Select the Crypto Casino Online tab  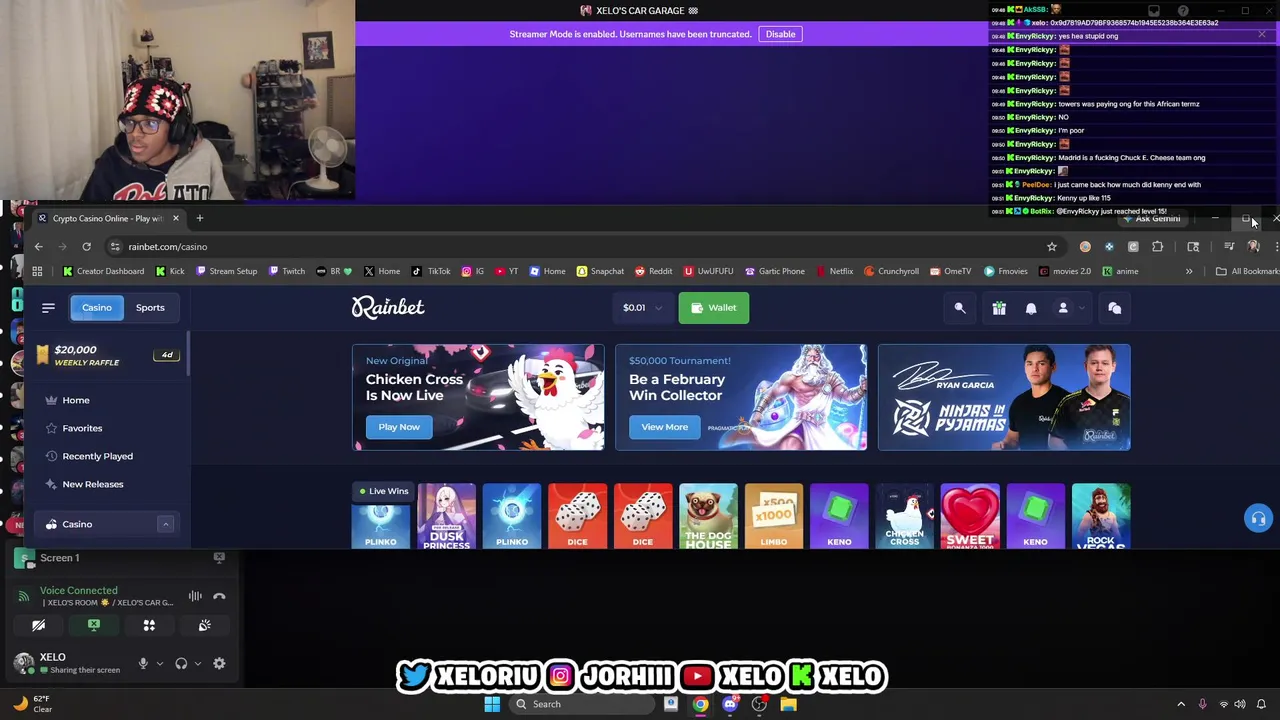[x=107, y=218]
